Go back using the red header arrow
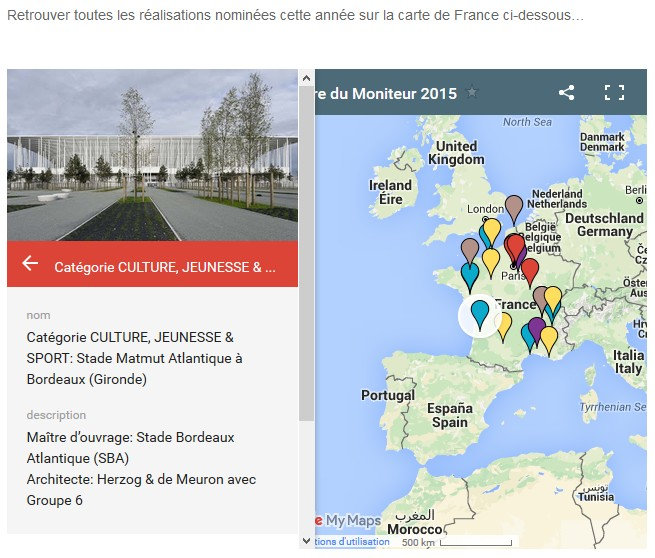 [x=30, y=264]
